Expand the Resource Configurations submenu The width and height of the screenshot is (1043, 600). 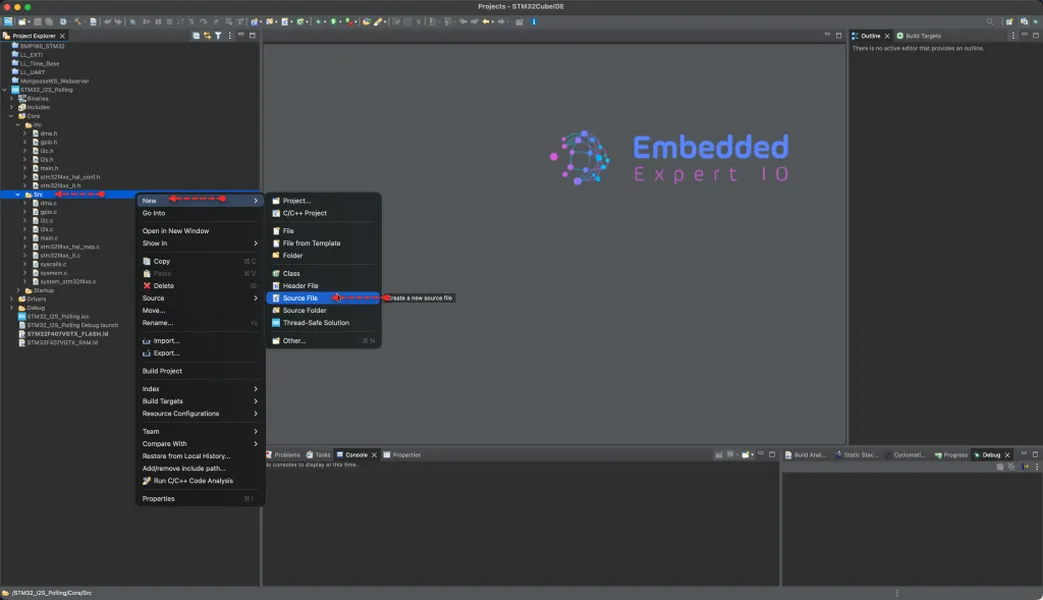point(200,414)
